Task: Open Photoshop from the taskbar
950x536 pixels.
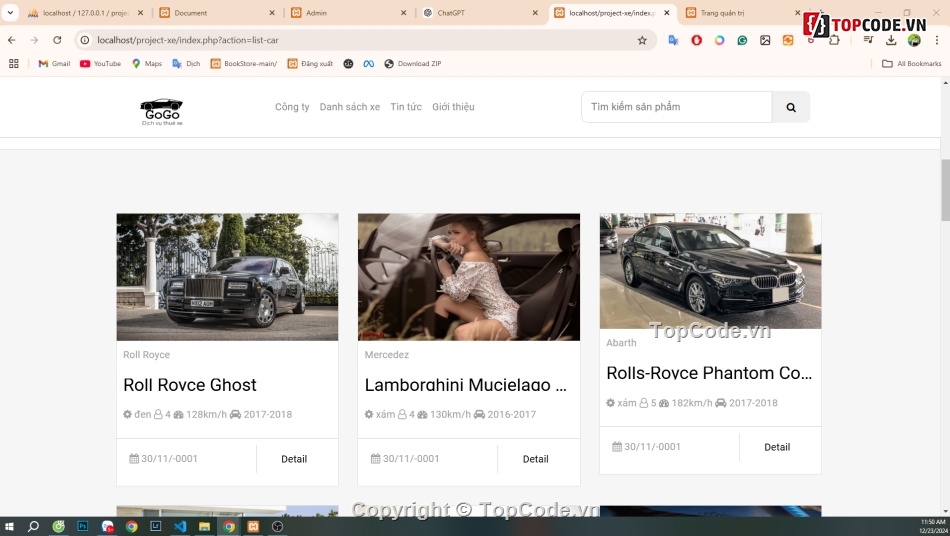Action: (82, 526)
